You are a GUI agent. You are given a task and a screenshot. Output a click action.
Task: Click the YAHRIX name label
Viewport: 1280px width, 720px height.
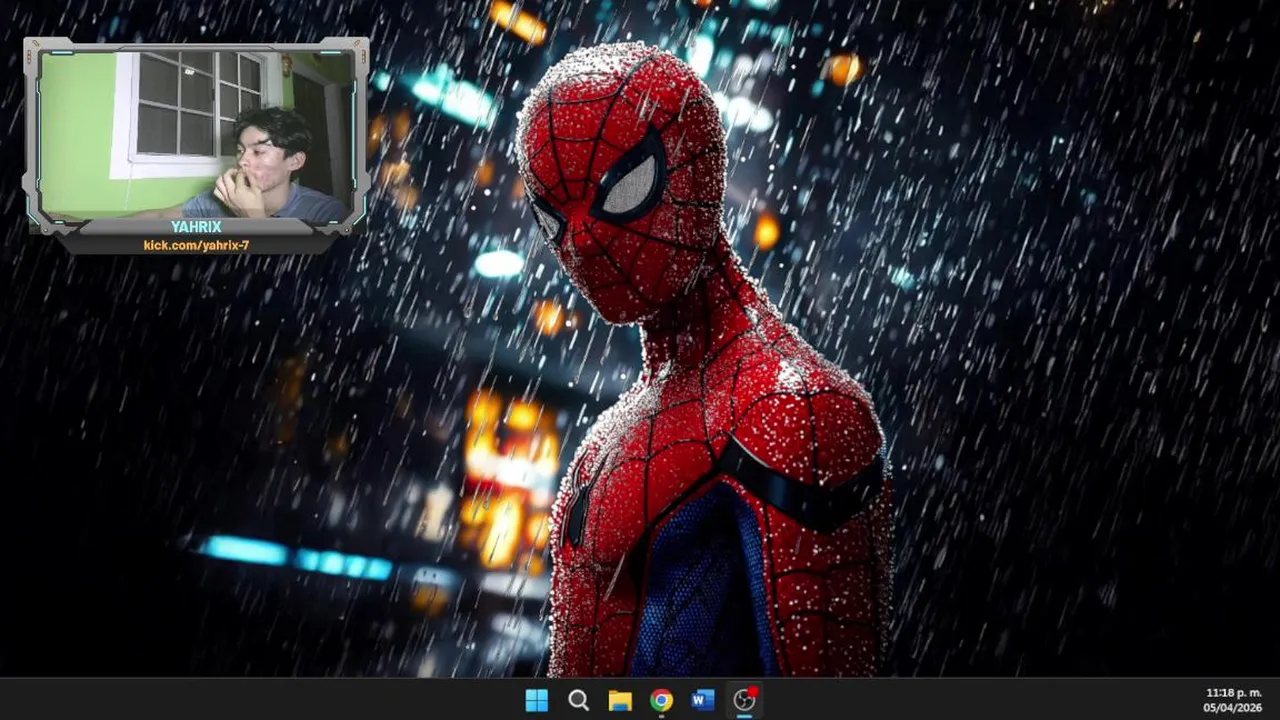[196, 227]
